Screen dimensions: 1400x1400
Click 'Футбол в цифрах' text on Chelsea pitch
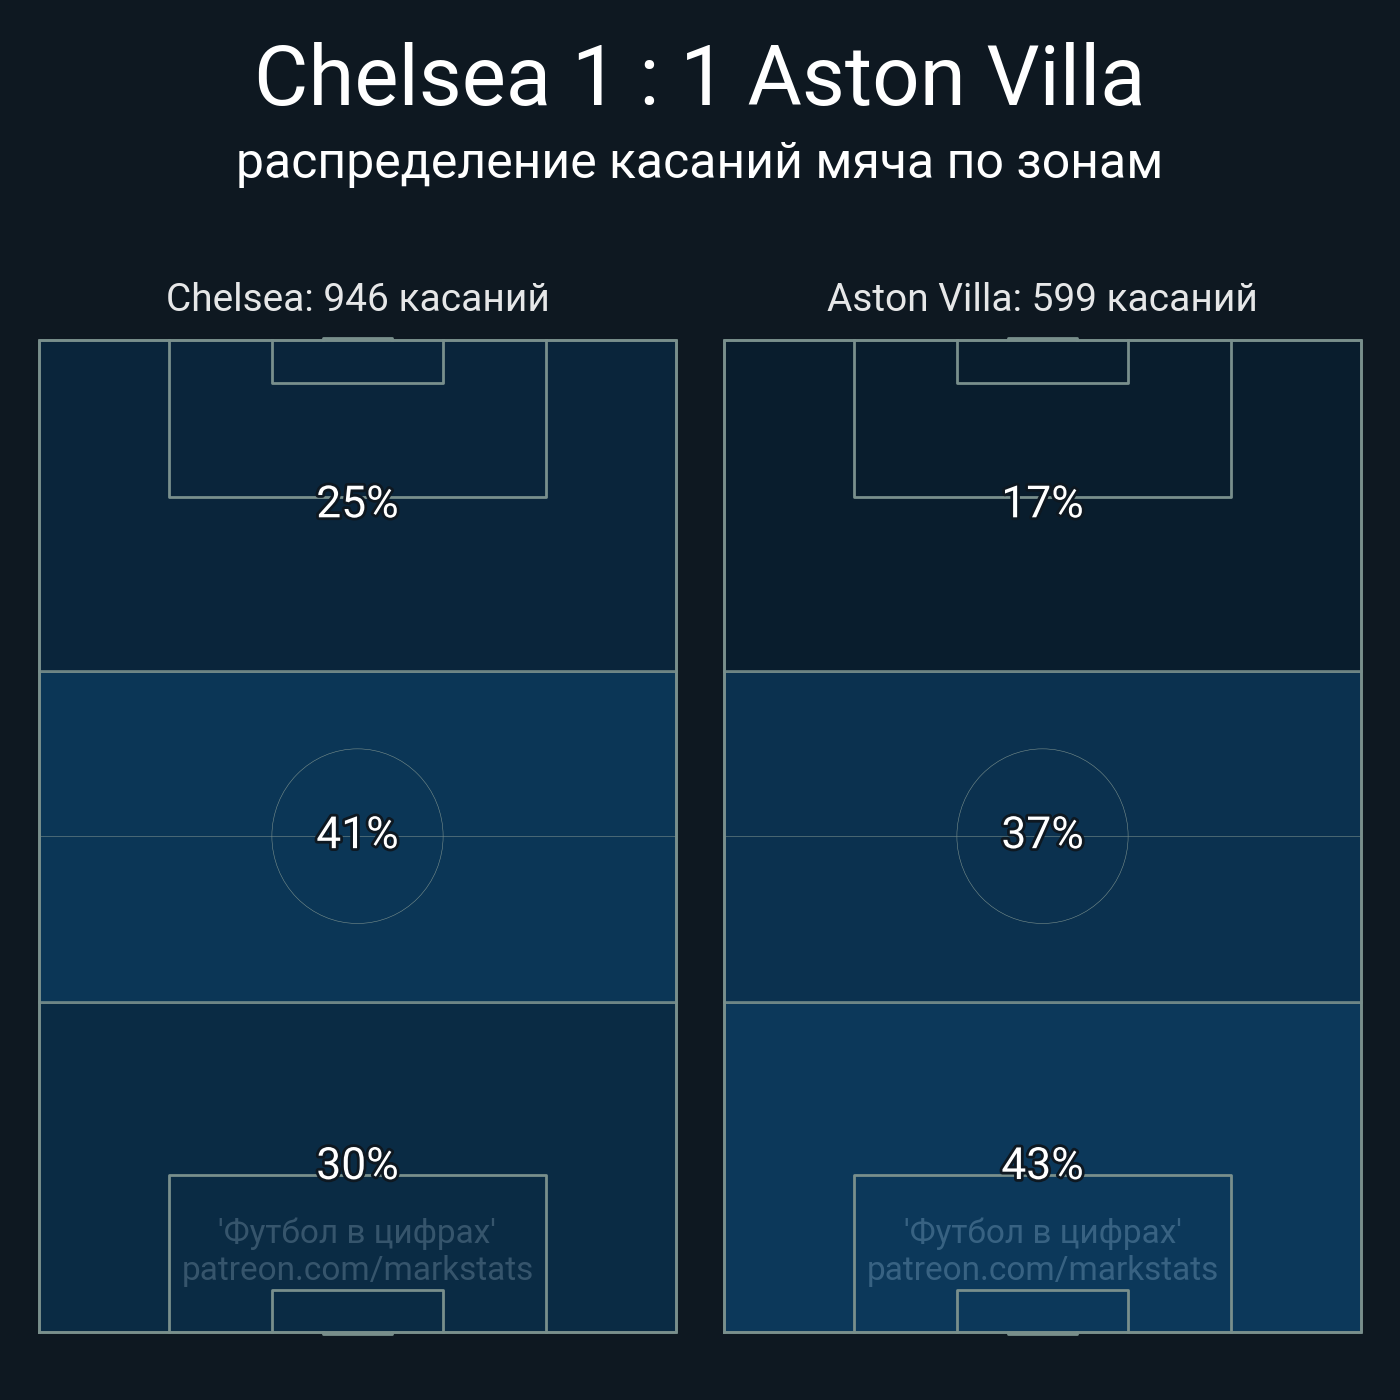tap(357, 1232)
